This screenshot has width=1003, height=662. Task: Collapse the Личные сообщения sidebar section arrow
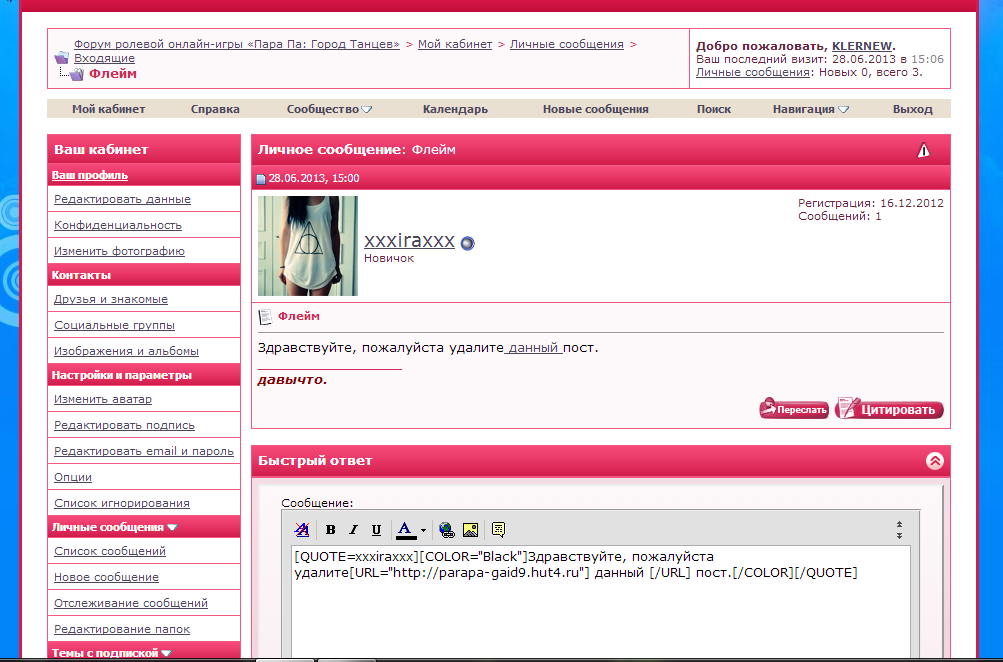172,528
